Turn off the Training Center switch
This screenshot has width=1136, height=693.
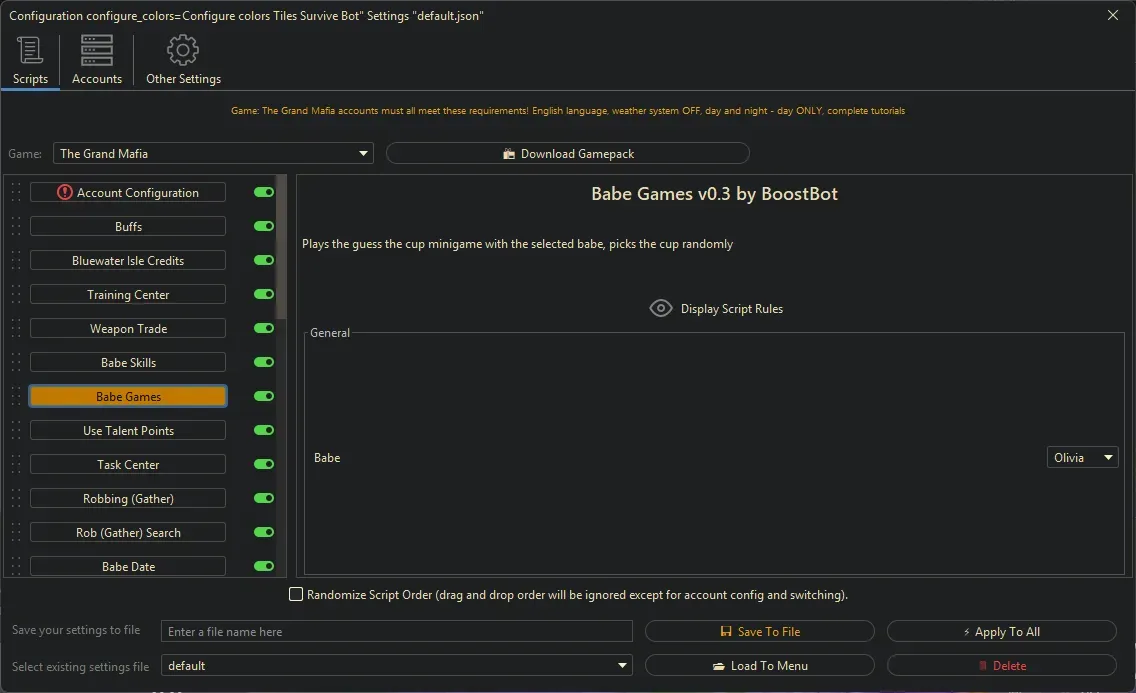tap(264, 294)
